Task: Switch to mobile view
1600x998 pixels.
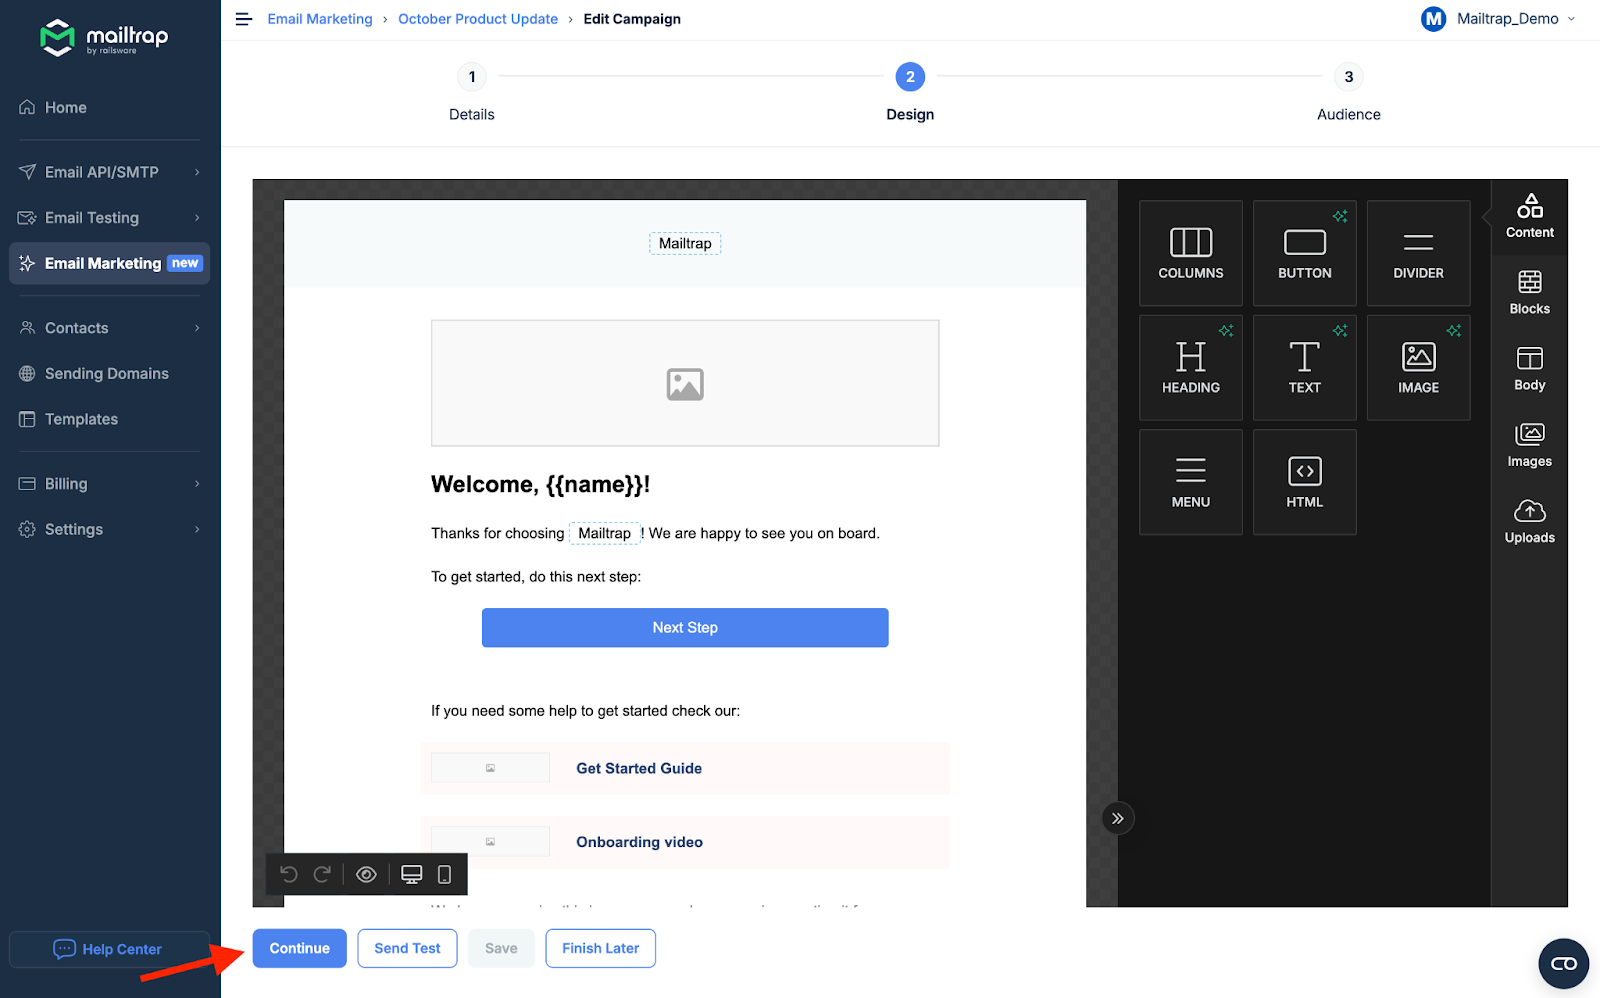Action: point(445,874)
